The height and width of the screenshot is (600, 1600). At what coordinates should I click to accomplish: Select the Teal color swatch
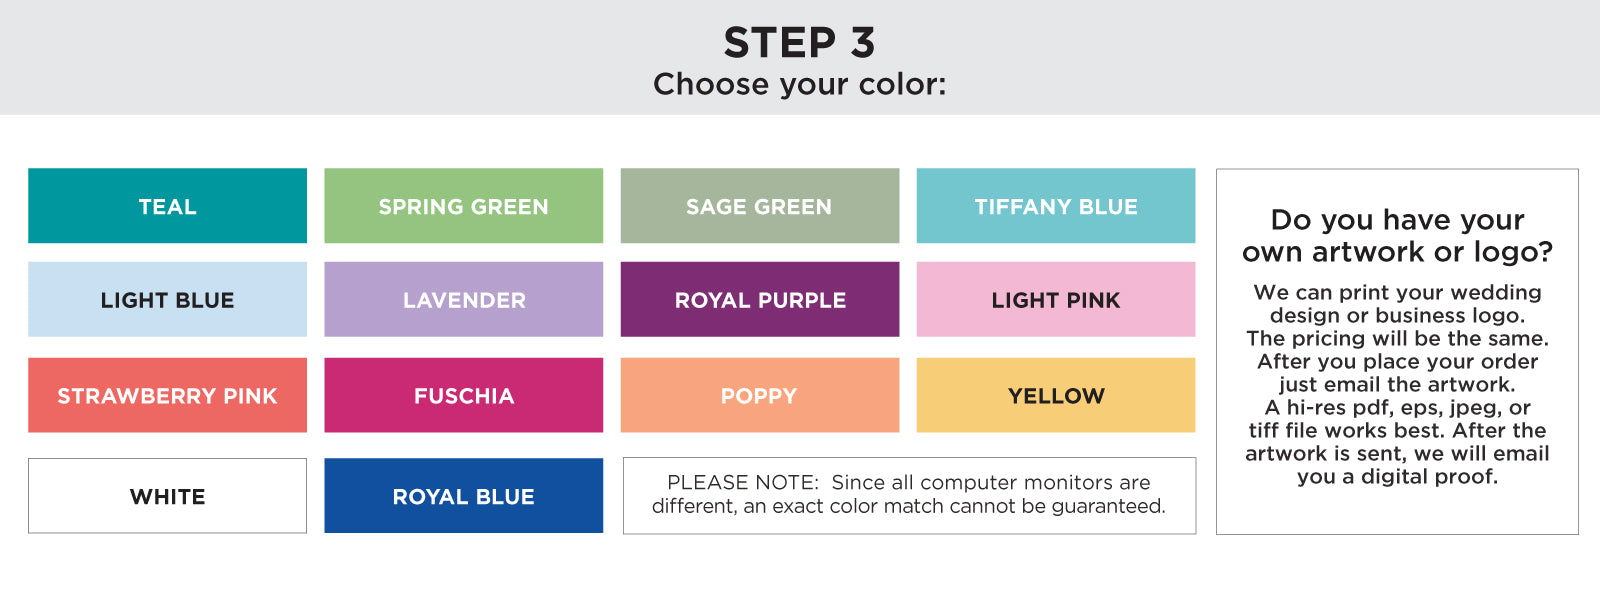[167, 206]
